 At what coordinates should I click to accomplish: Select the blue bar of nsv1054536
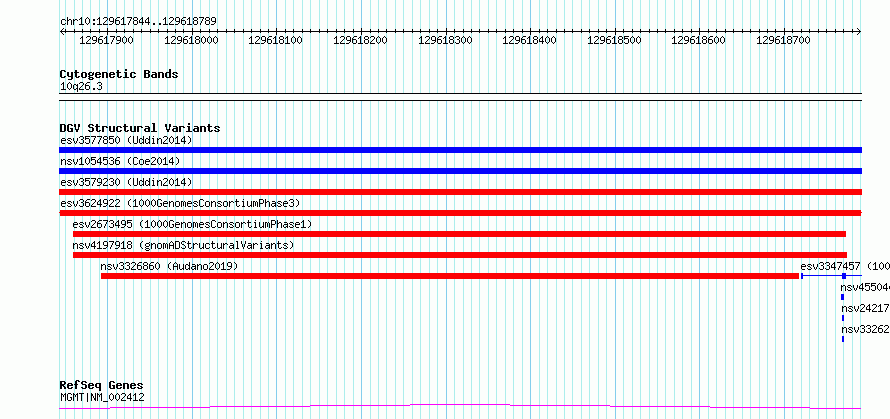460,171
